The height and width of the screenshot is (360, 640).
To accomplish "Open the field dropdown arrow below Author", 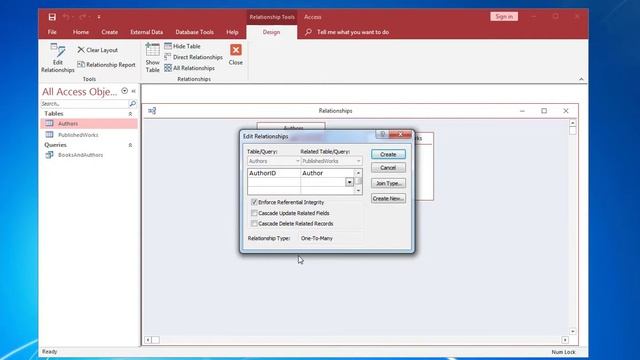I will (349, 182).
